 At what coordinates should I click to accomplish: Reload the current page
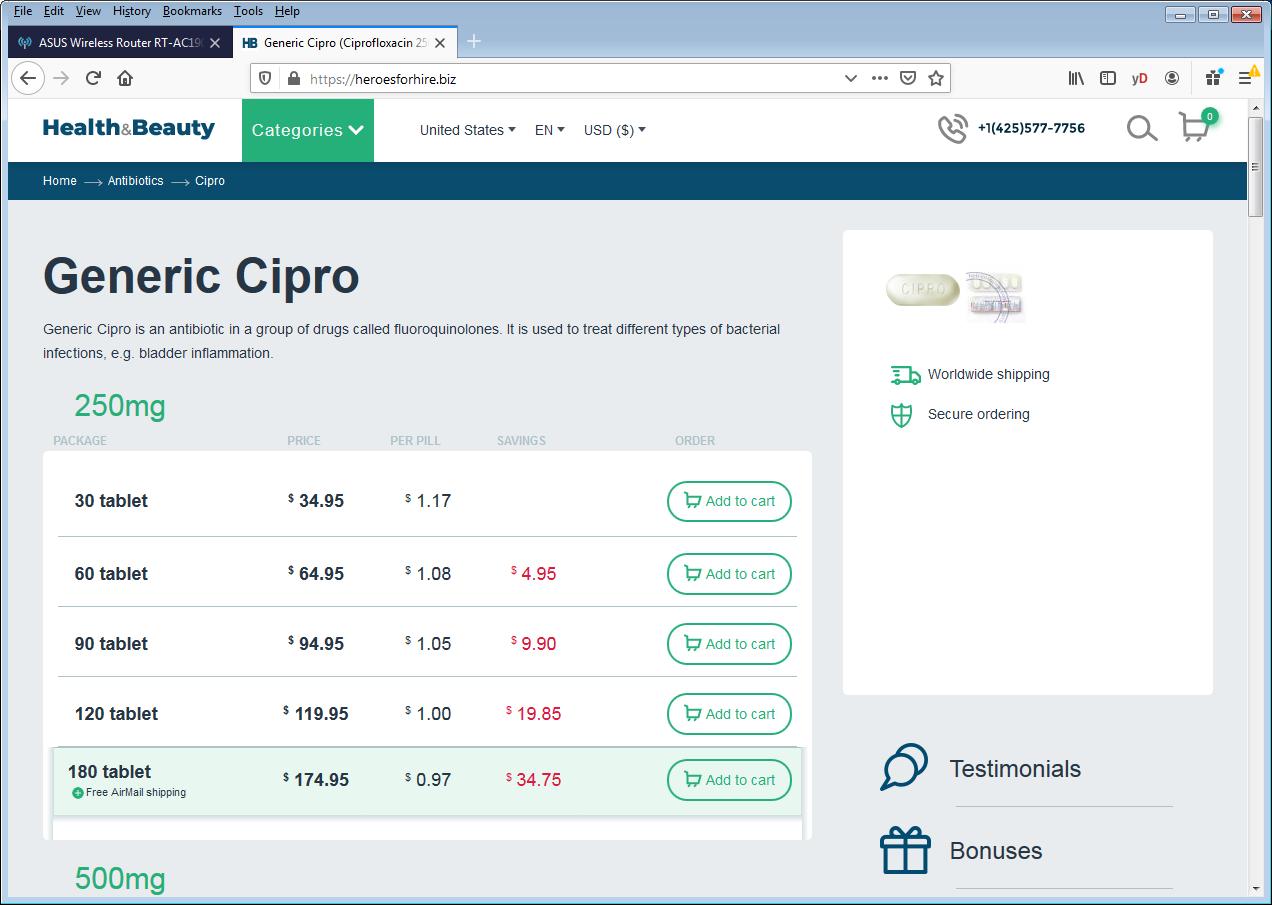(x=93, y=78)
